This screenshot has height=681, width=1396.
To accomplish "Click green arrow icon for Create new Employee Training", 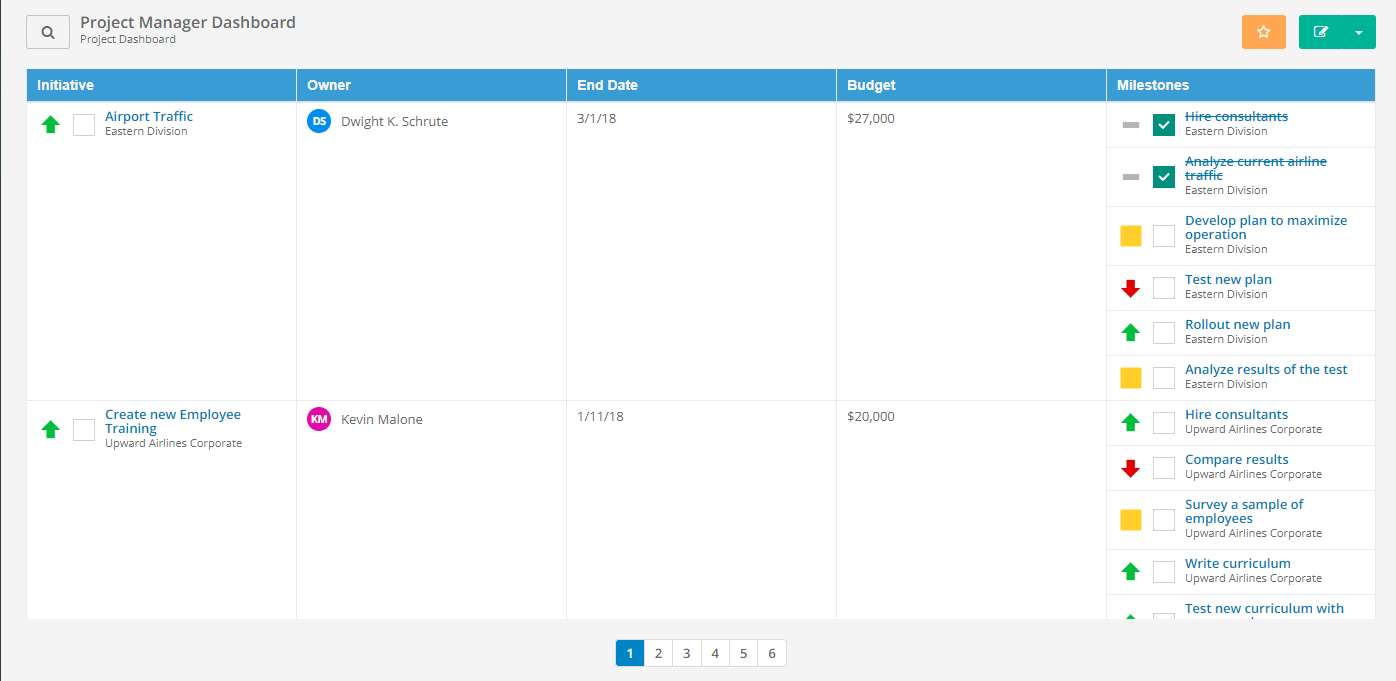I will pyautogui.click(x=50, y=429).
